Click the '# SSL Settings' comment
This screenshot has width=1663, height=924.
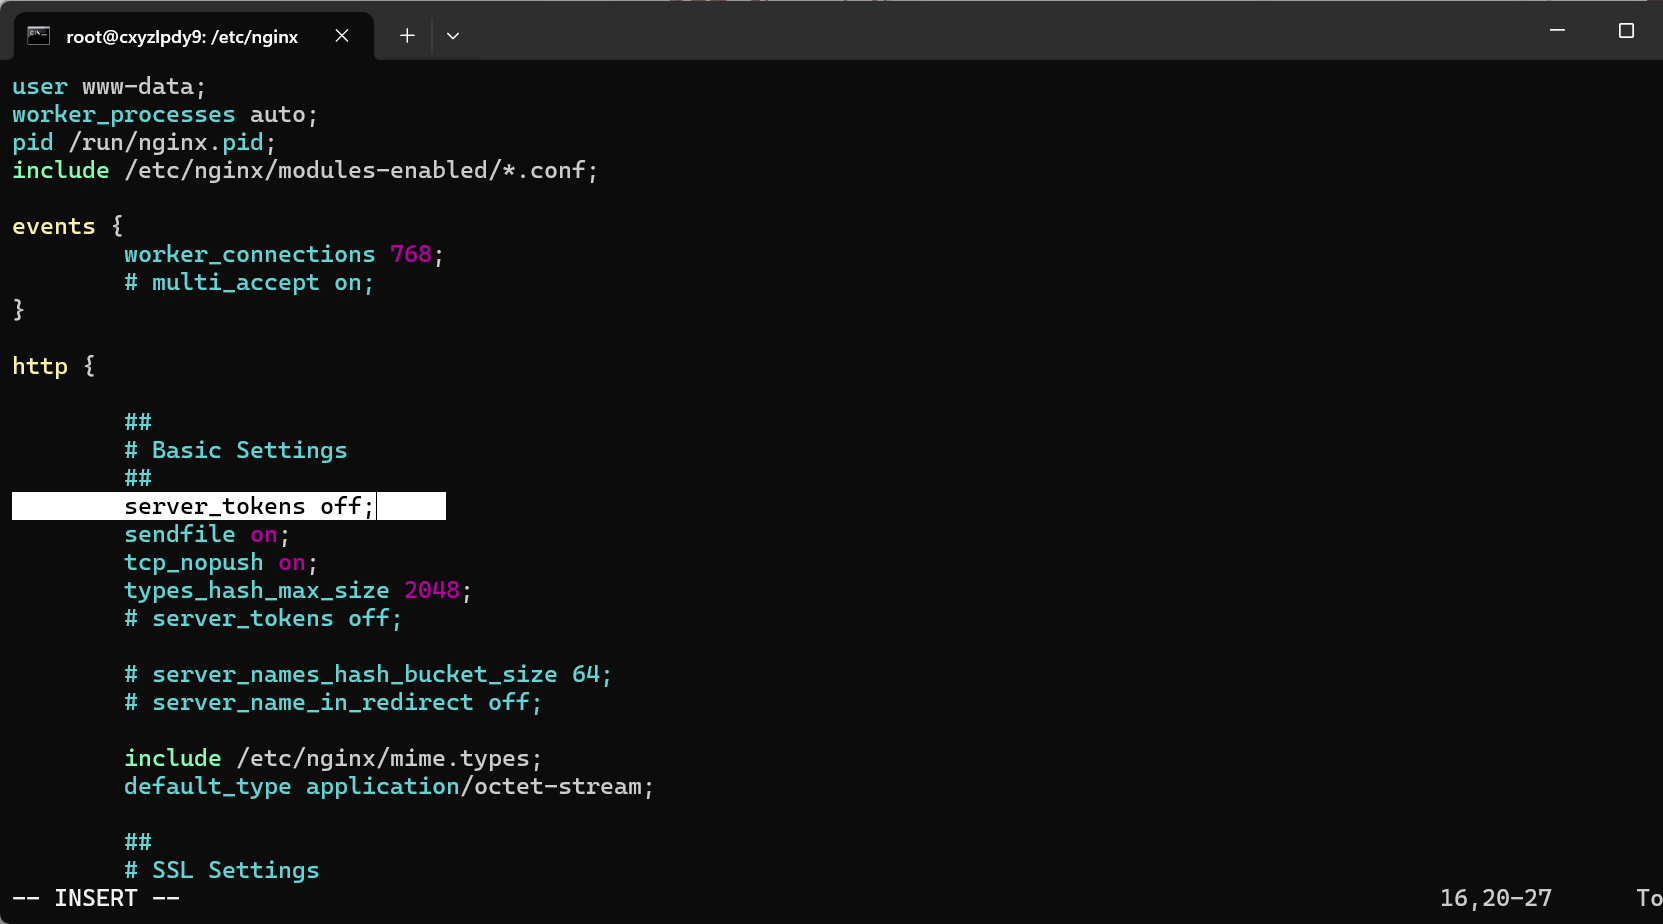click(222, 871)
